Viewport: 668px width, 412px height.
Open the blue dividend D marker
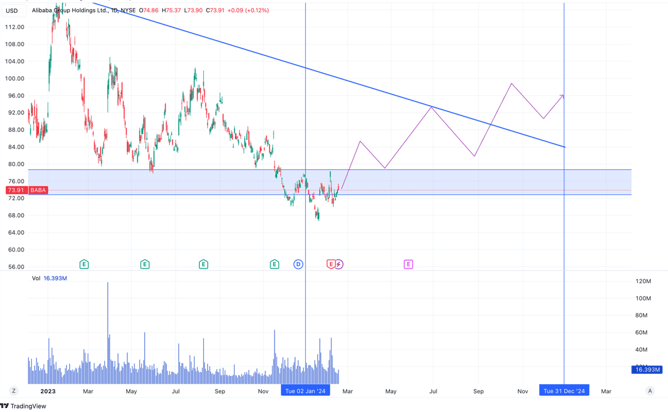[298, 264]
